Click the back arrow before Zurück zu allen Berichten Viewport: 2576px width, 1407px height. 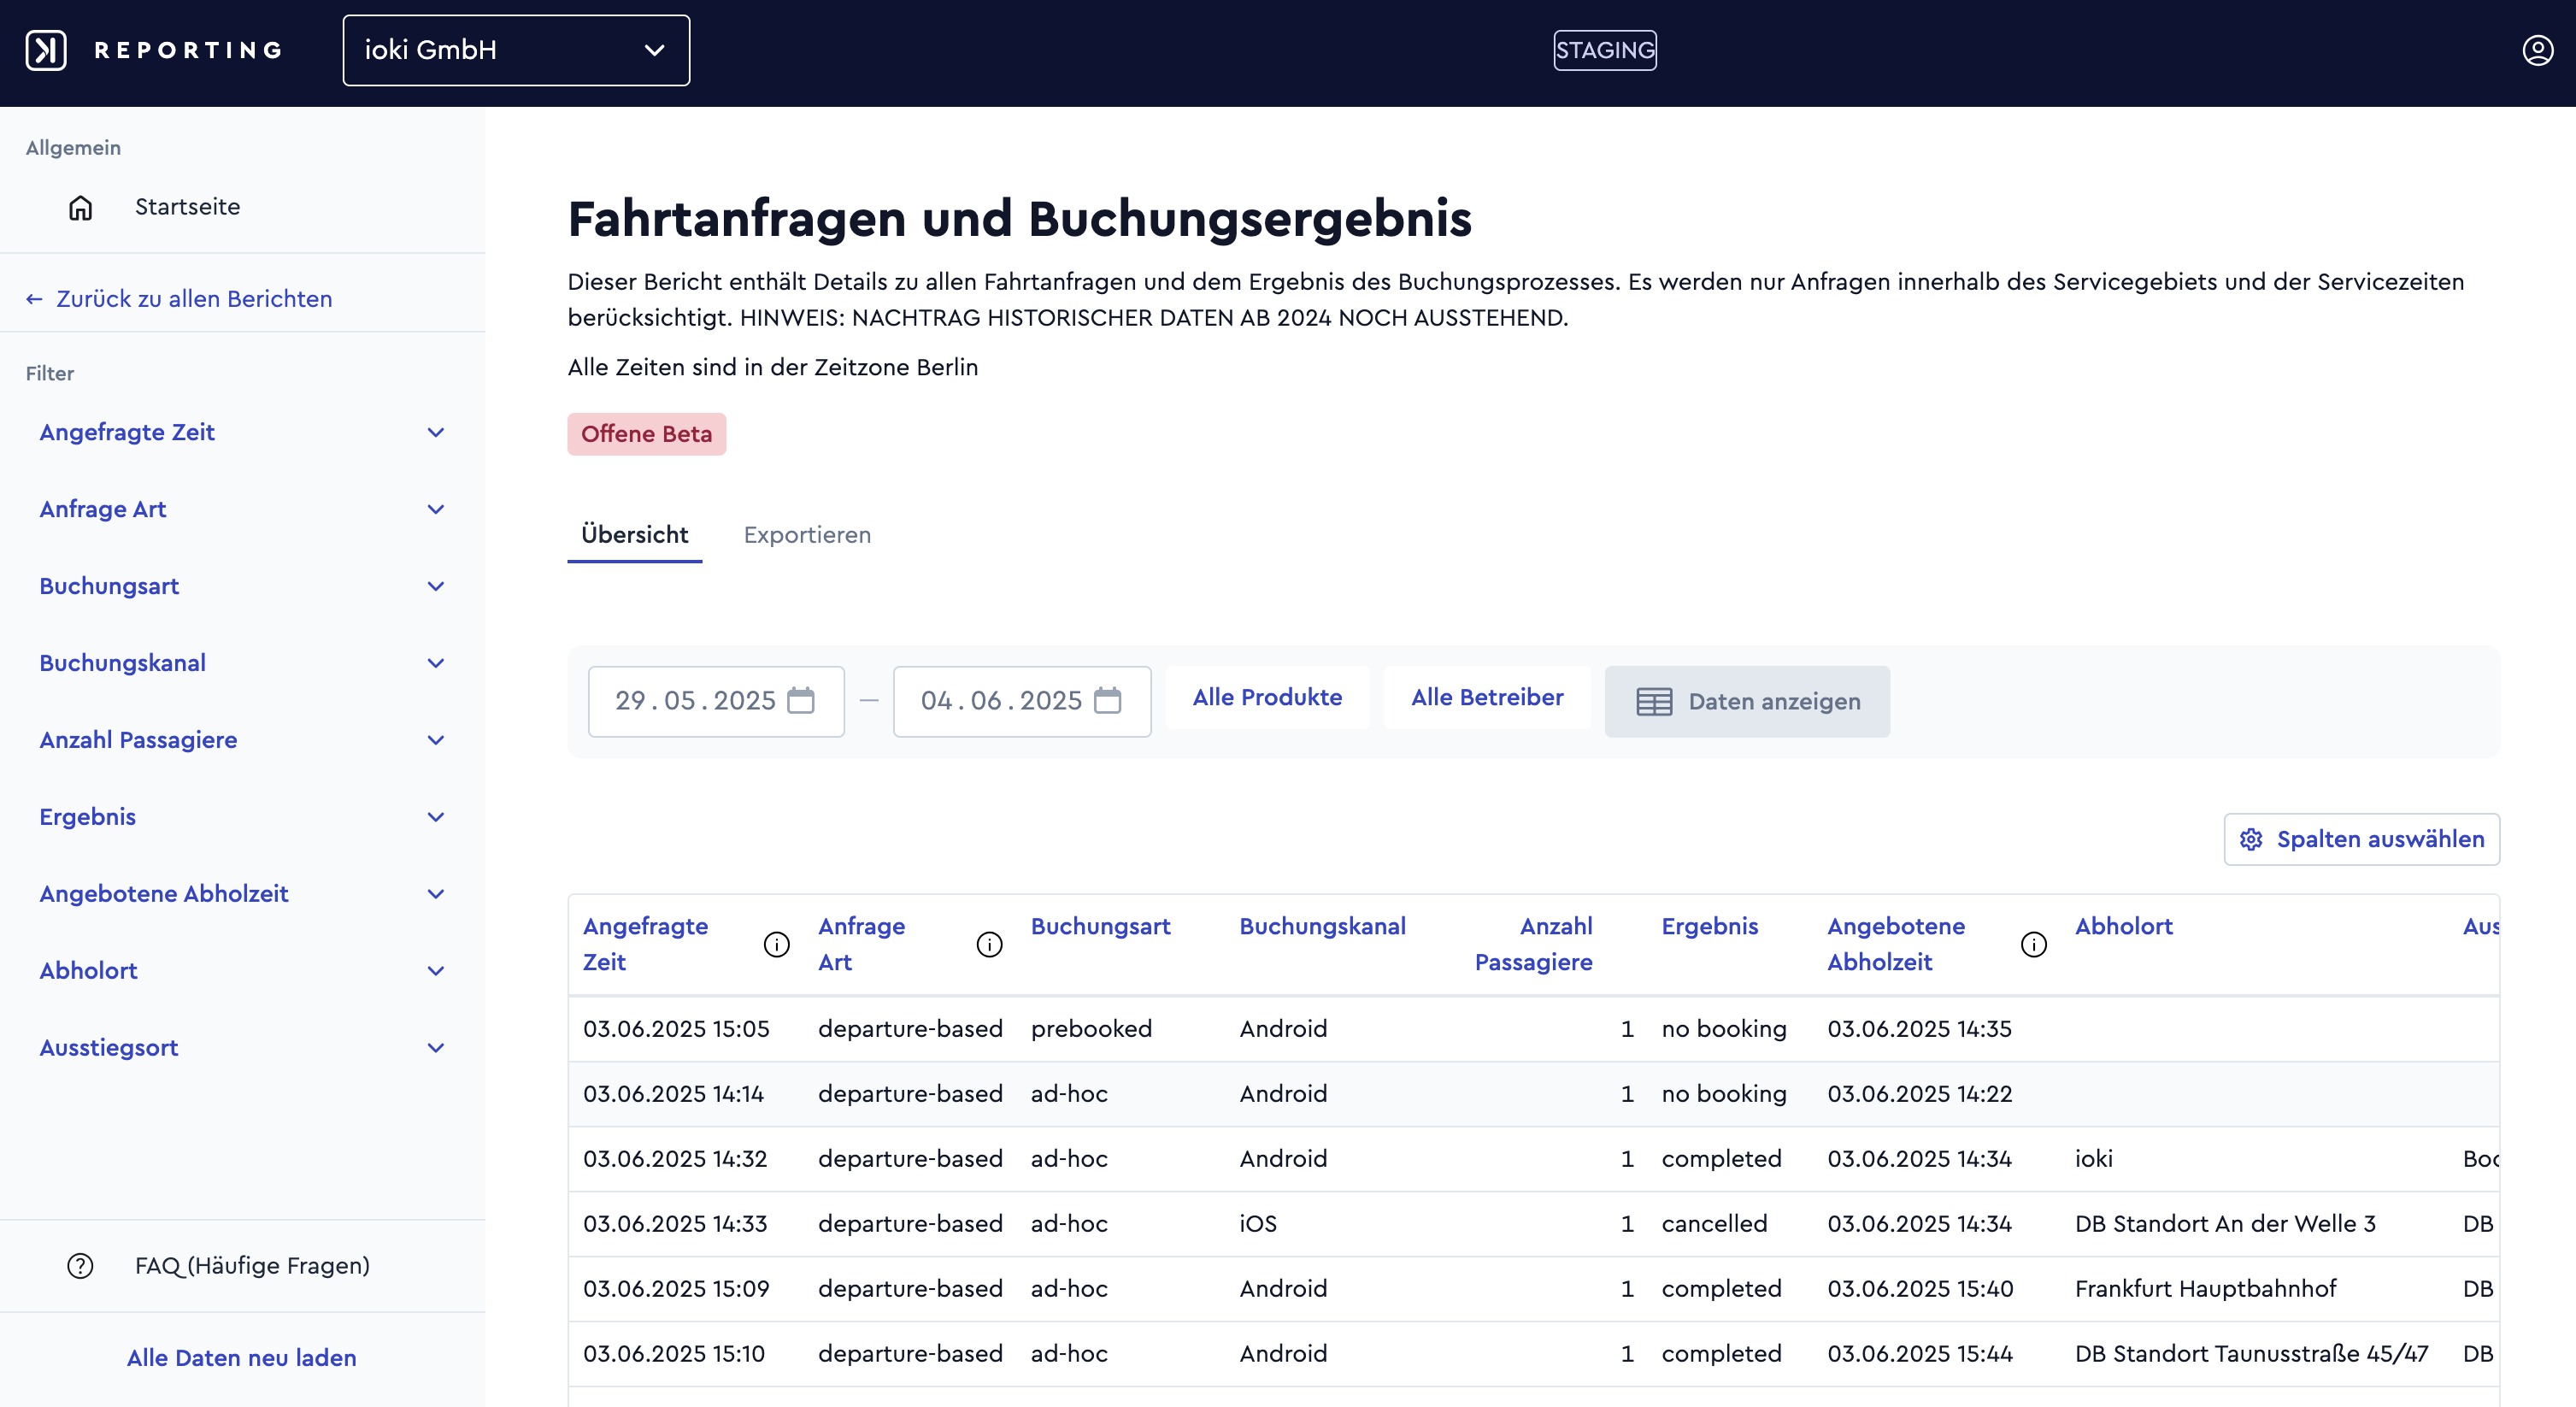coord(34,299)
